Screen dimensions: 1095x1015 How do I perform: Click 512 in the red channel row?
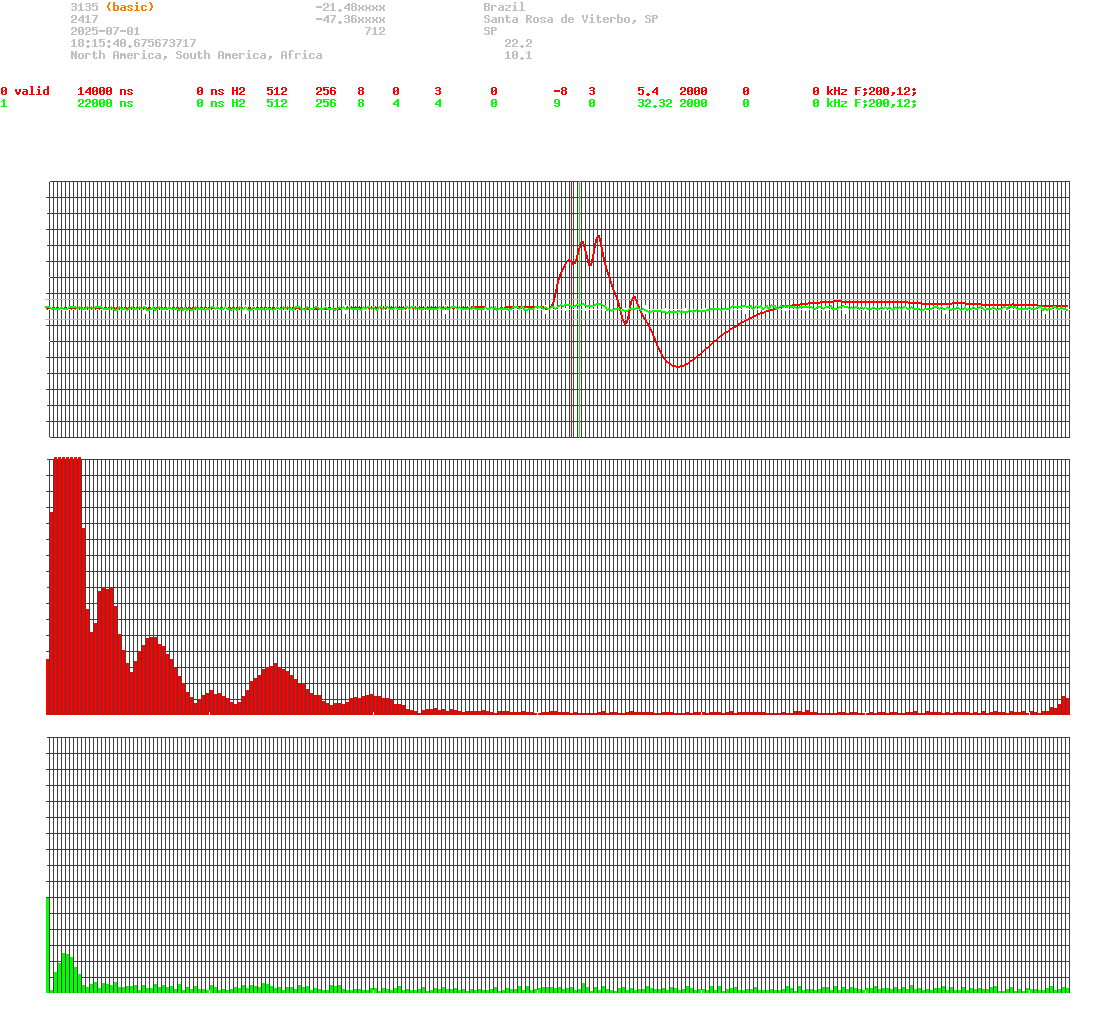point(277,92)
